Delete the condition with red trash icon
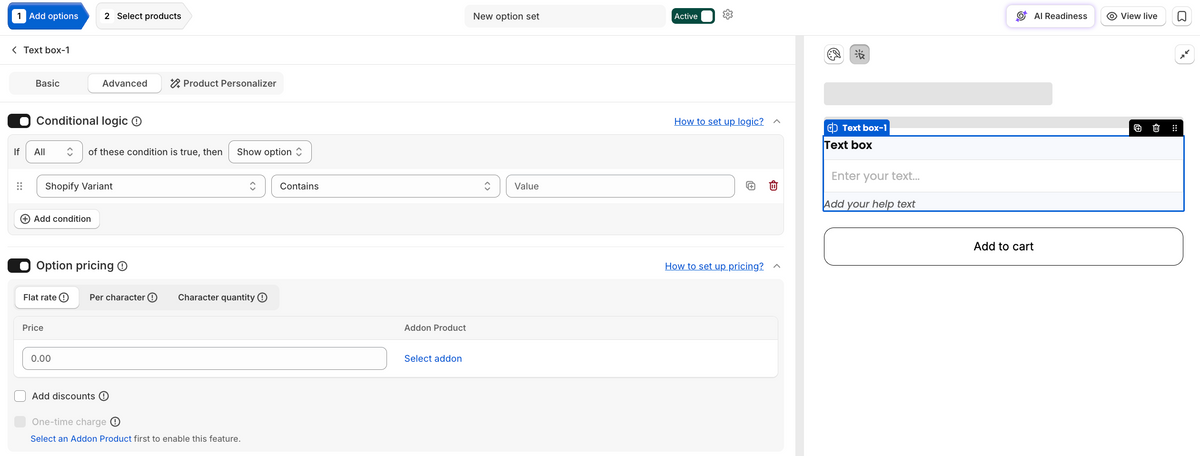The image size is (1200, 456). point(773,186)
